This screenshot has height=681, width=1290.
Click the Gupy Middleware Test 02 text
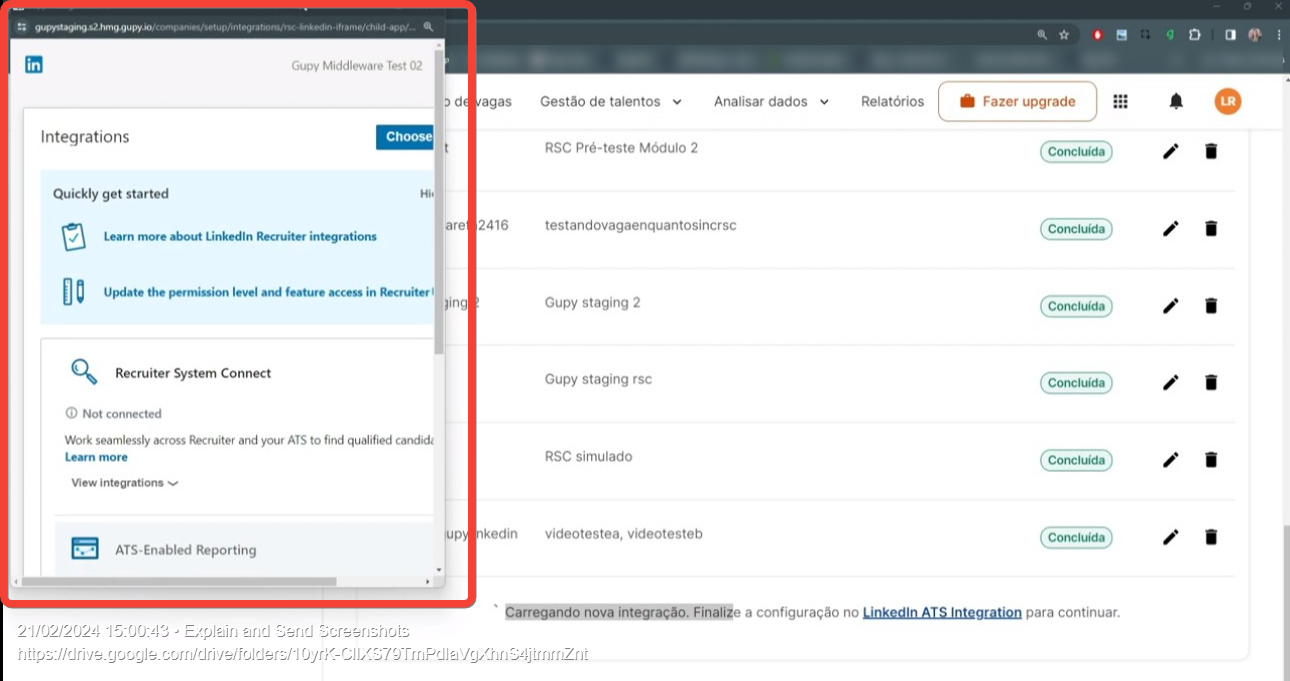[357, 65]
